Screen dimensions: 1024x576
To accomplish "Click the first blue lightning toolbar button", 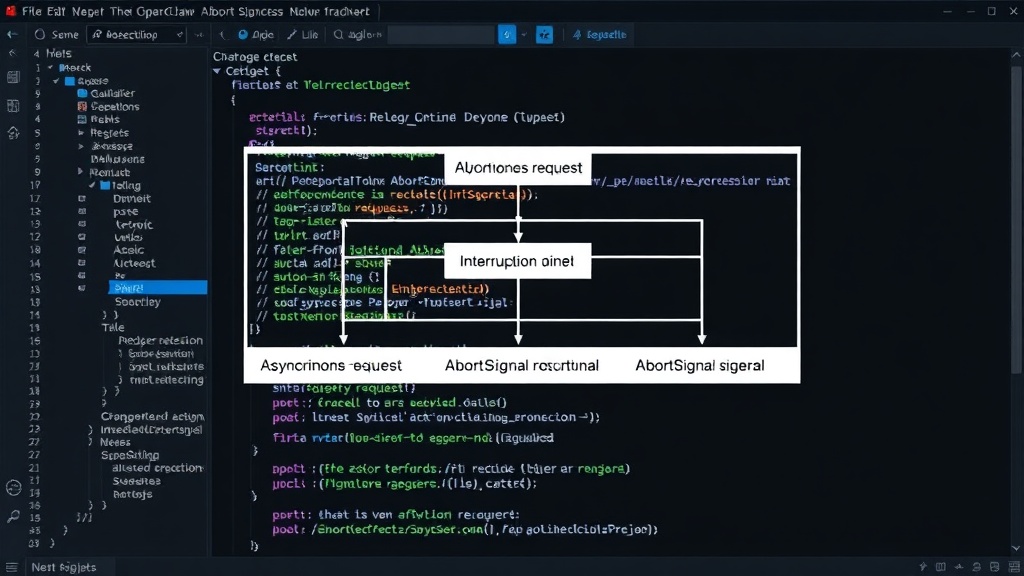I will click(x=507, y=35).
